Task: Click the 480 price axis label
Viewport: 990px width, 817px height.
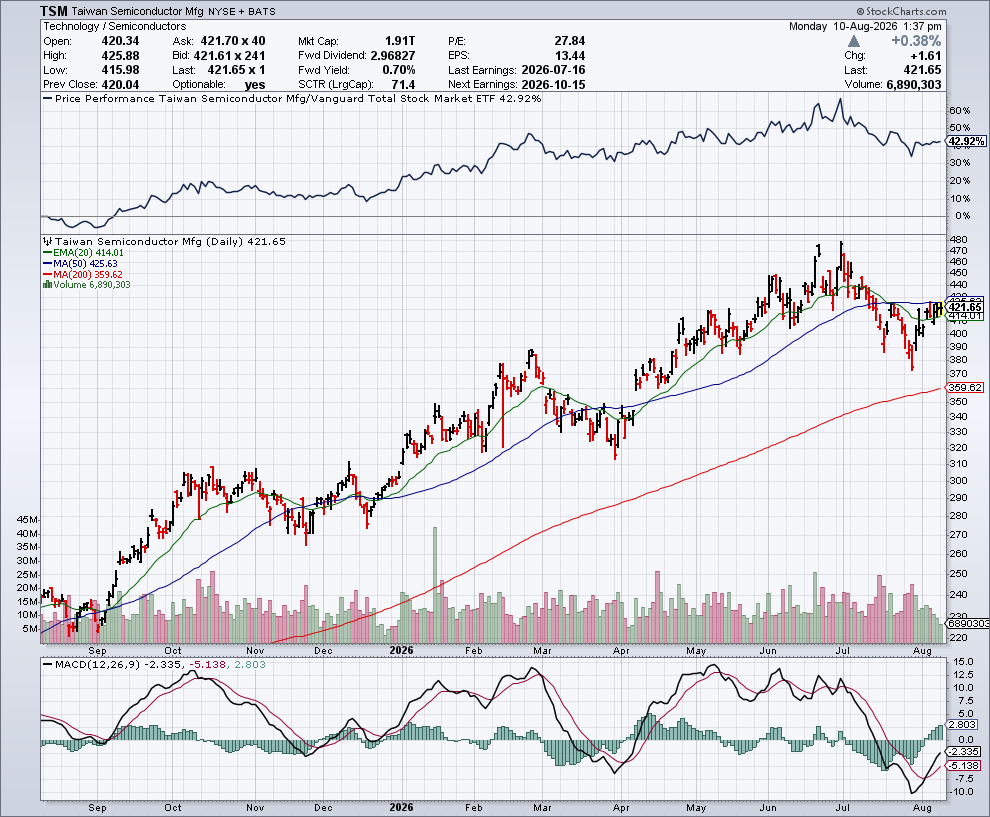Action: click(x=958, y=239)
